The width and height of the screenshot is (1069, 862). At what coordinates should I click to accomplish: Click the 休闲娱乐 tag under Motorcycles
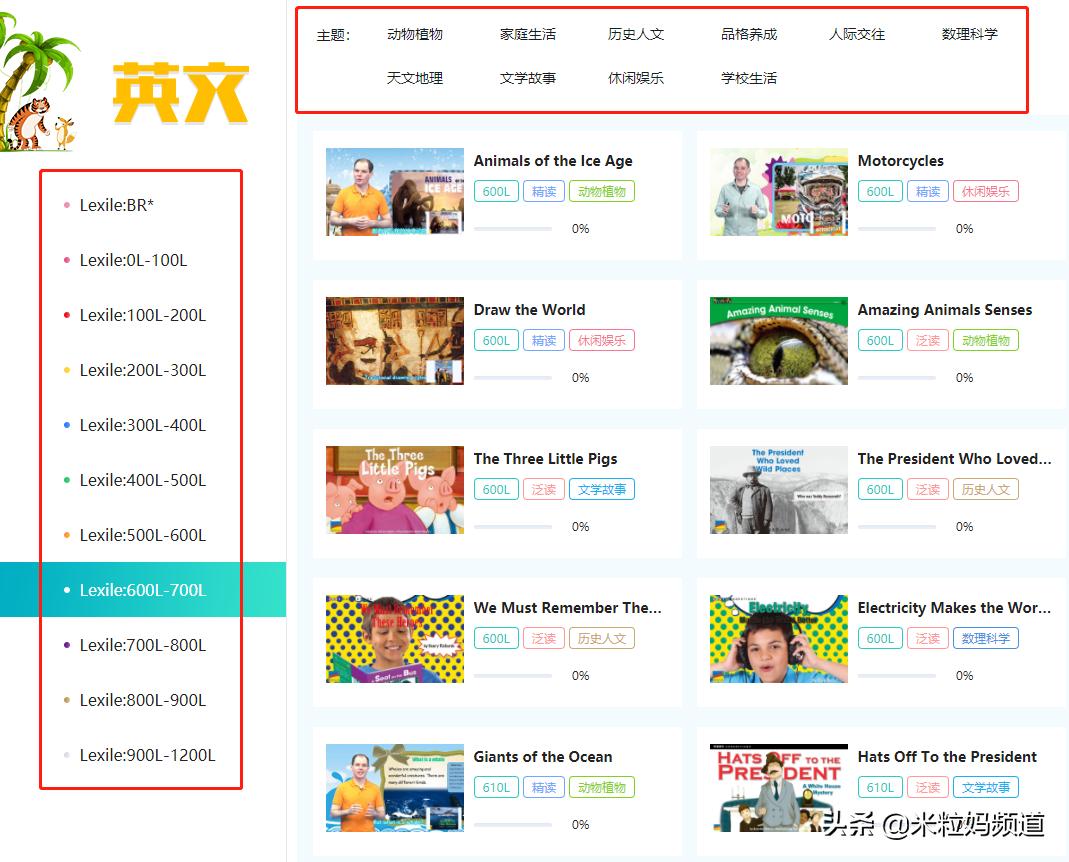click(985, 191)
